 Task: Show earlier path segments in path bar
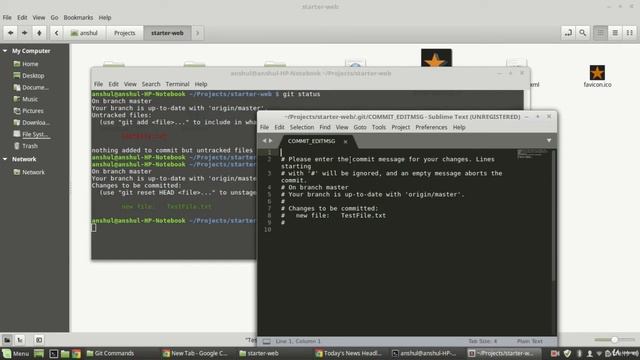(x=56, y=33)
